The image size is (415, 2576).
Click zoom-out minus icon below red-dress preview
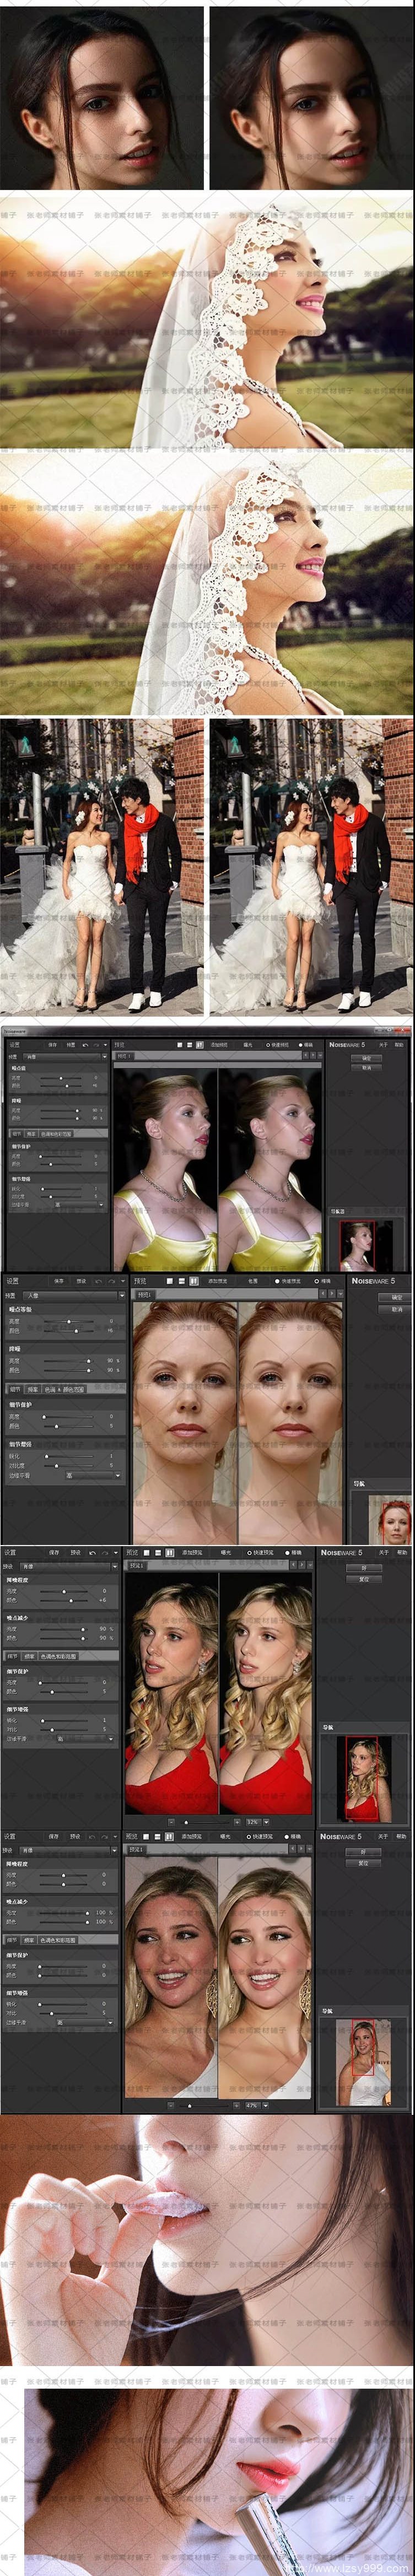tap(170, 1822)
